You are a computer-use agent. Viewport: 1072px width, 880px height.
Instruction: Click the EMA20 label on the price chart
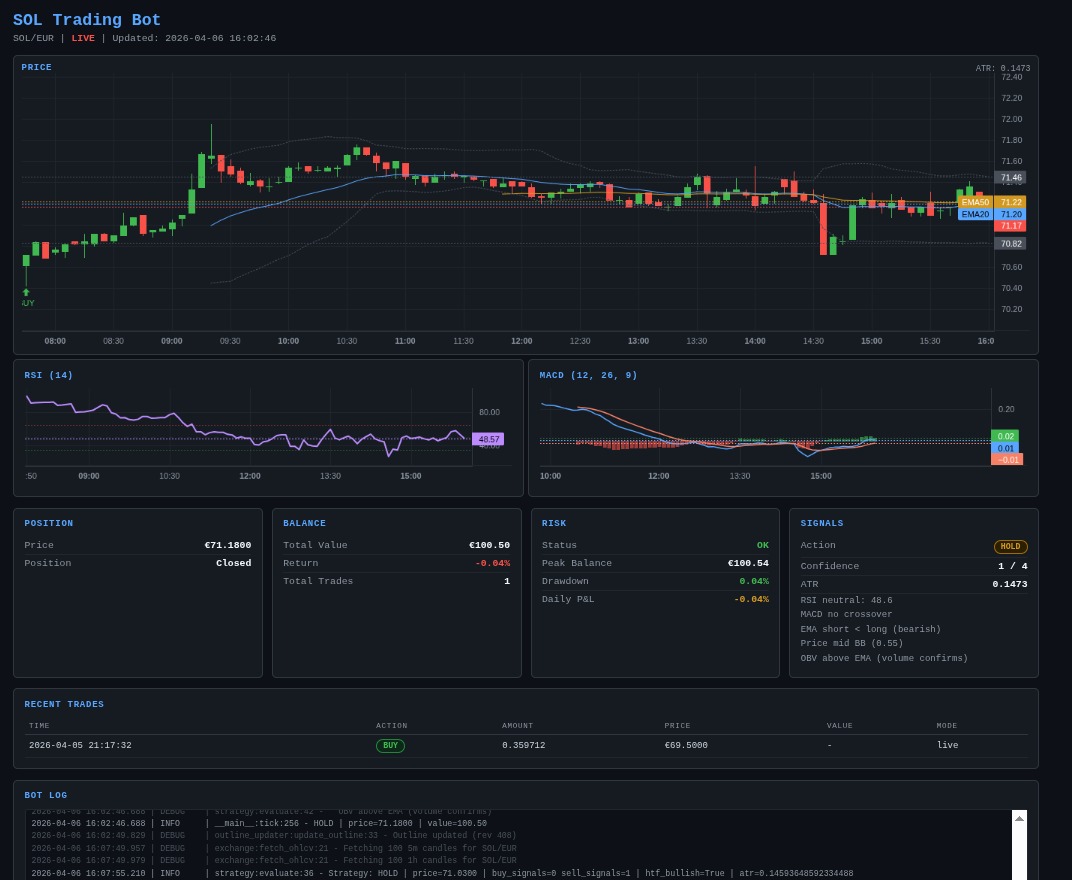[x=975, y=214]
